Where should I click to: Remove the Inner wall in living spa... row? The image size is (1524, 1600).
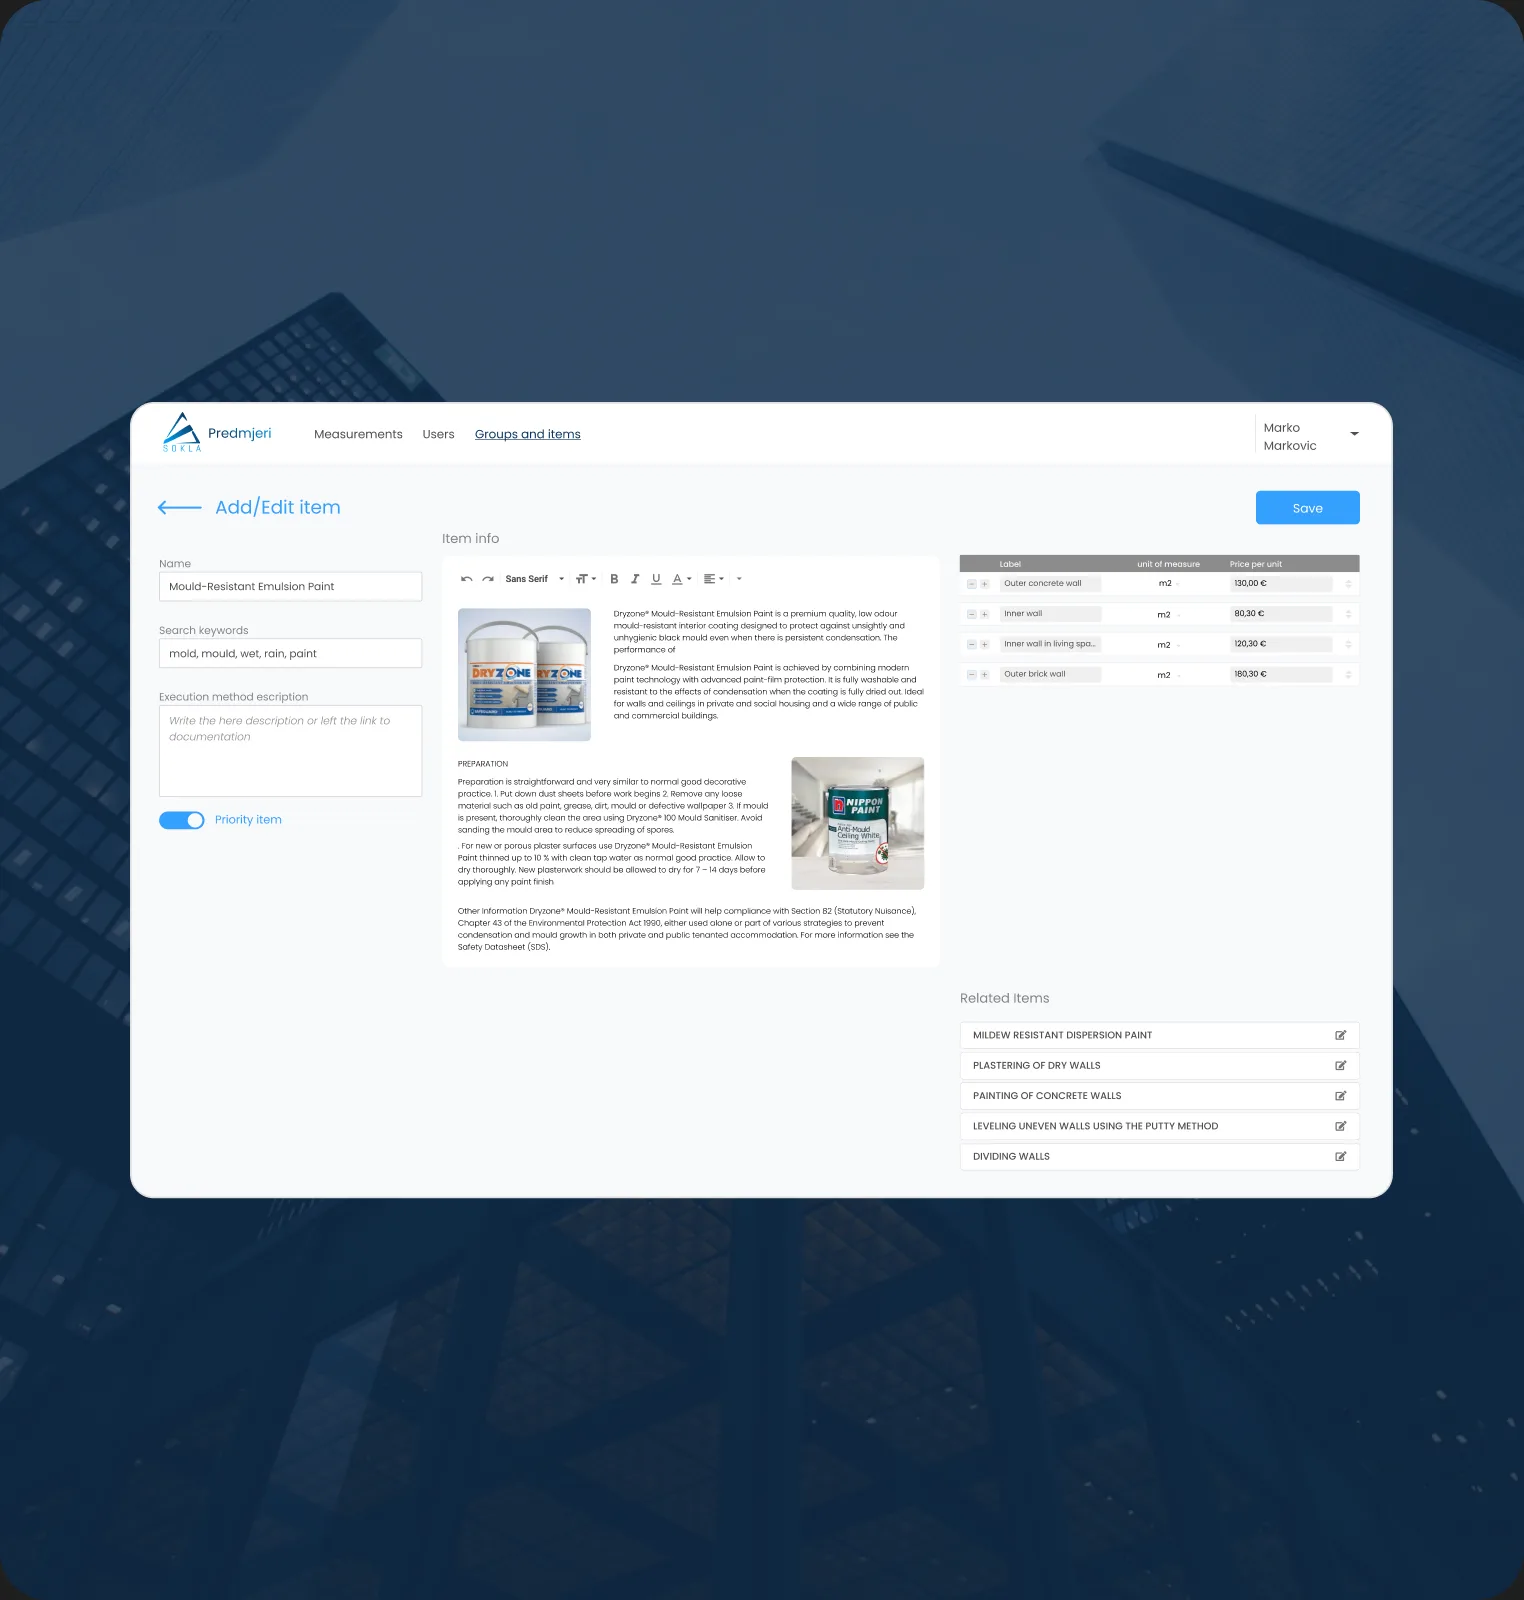pos(971,645)
